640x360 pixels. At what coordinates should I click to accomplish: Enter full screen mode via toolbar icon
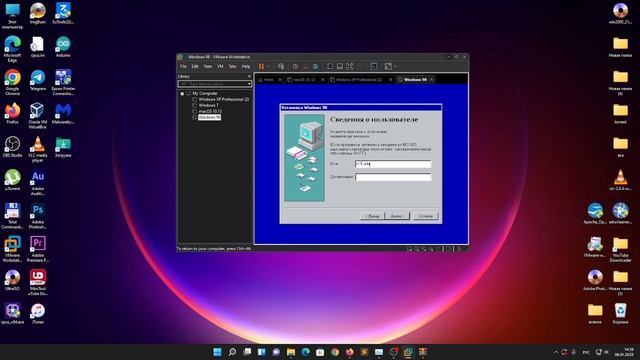tap(350, 67)
